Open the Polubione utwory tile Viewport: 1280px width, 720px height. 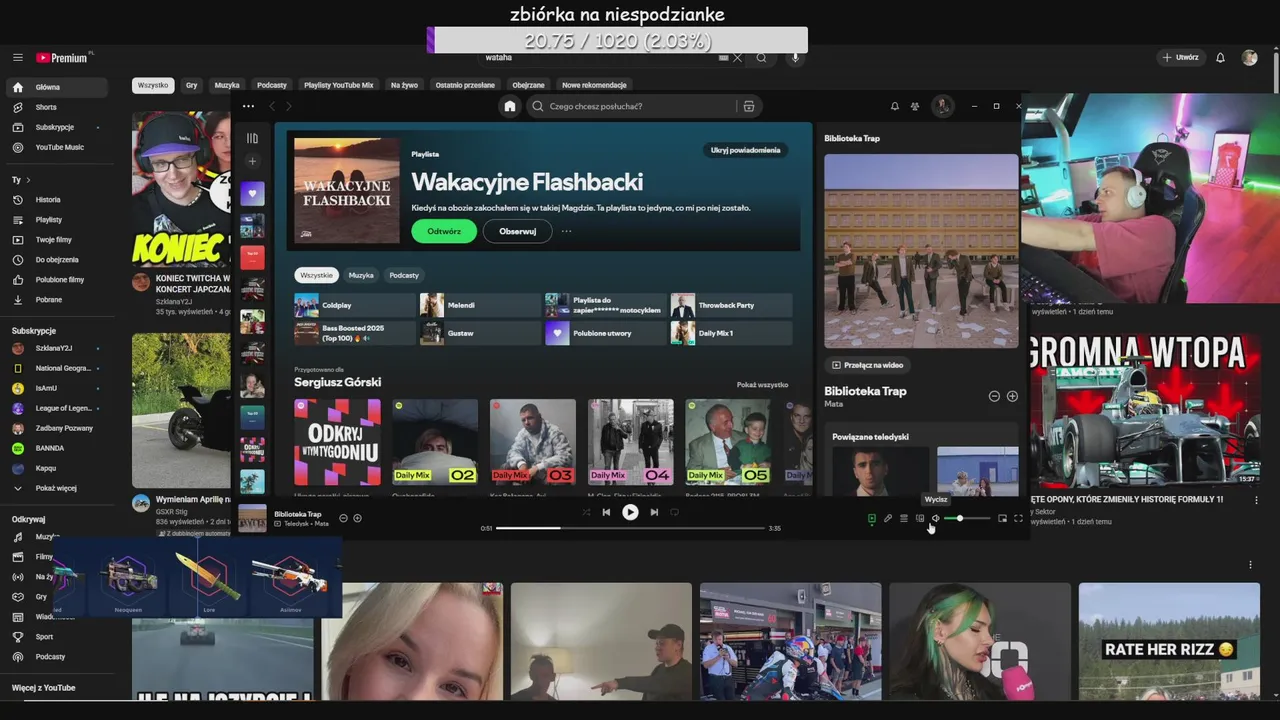click(x=606, y=333)
